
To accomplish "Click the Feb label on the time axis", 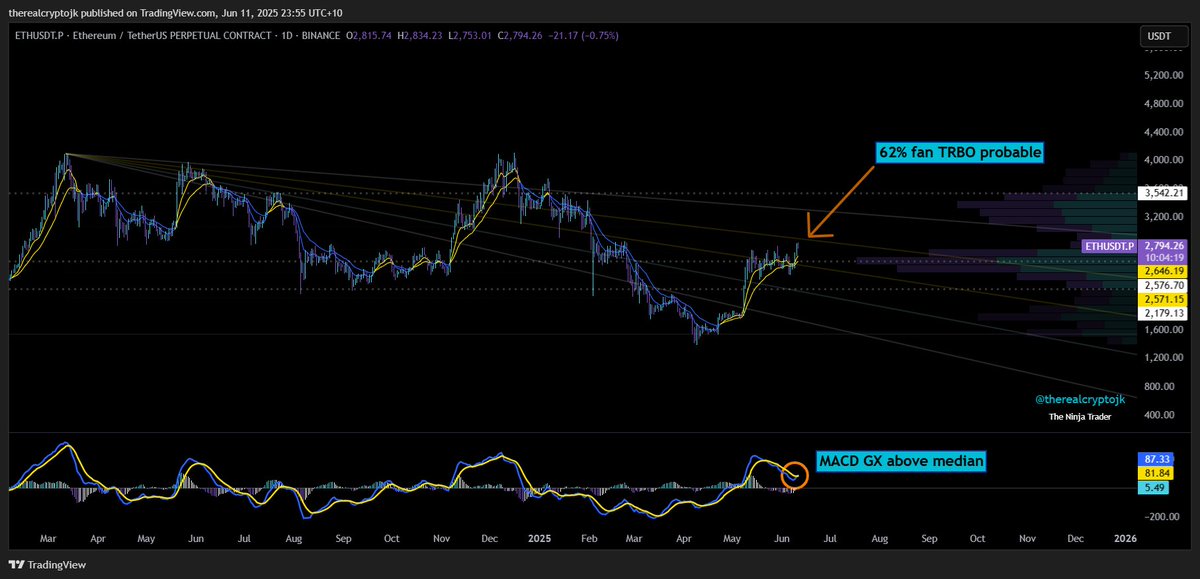I will (x=587, y=538).
